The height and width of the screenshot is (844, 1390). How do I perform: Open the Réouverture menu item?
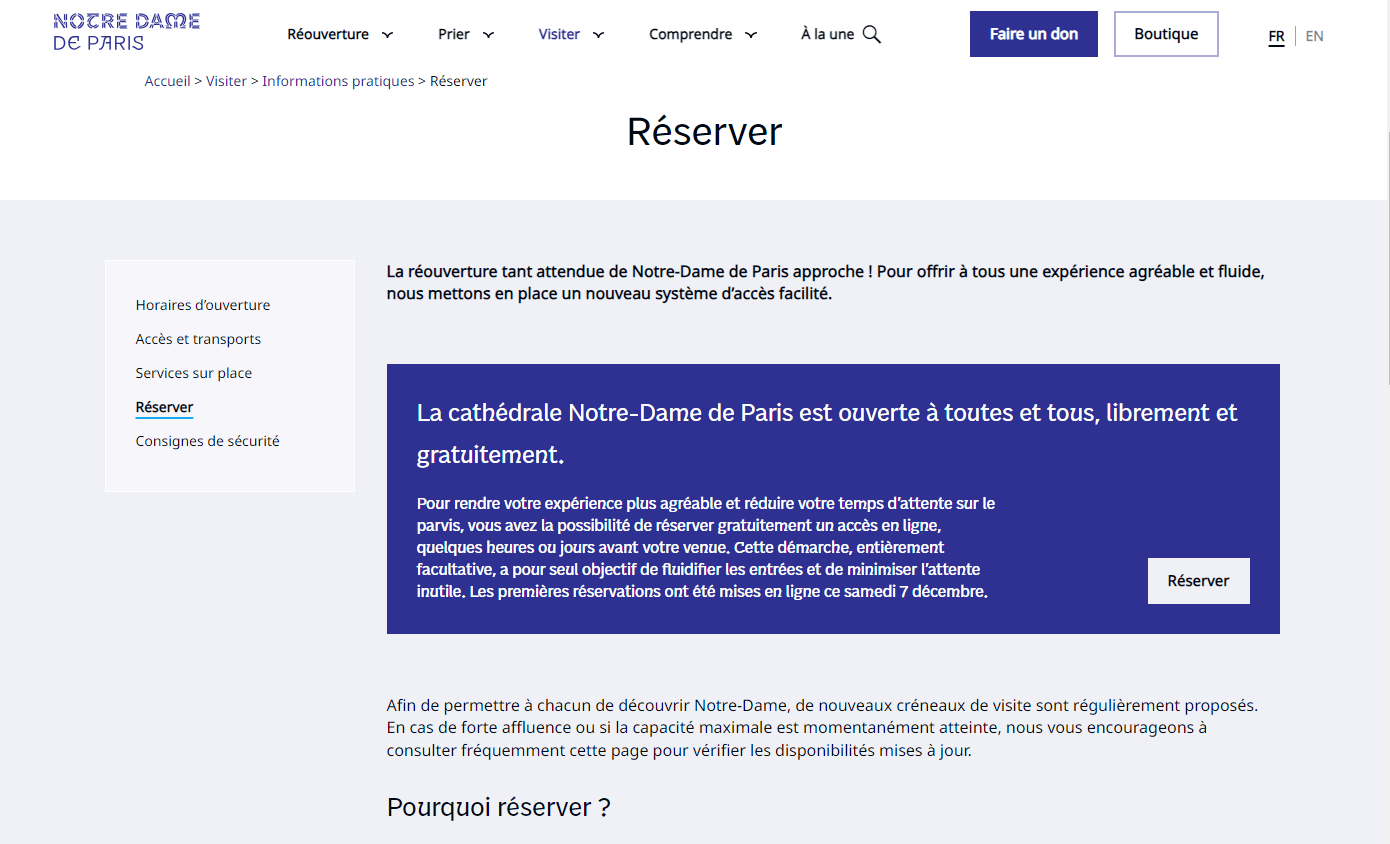(328, 34)
